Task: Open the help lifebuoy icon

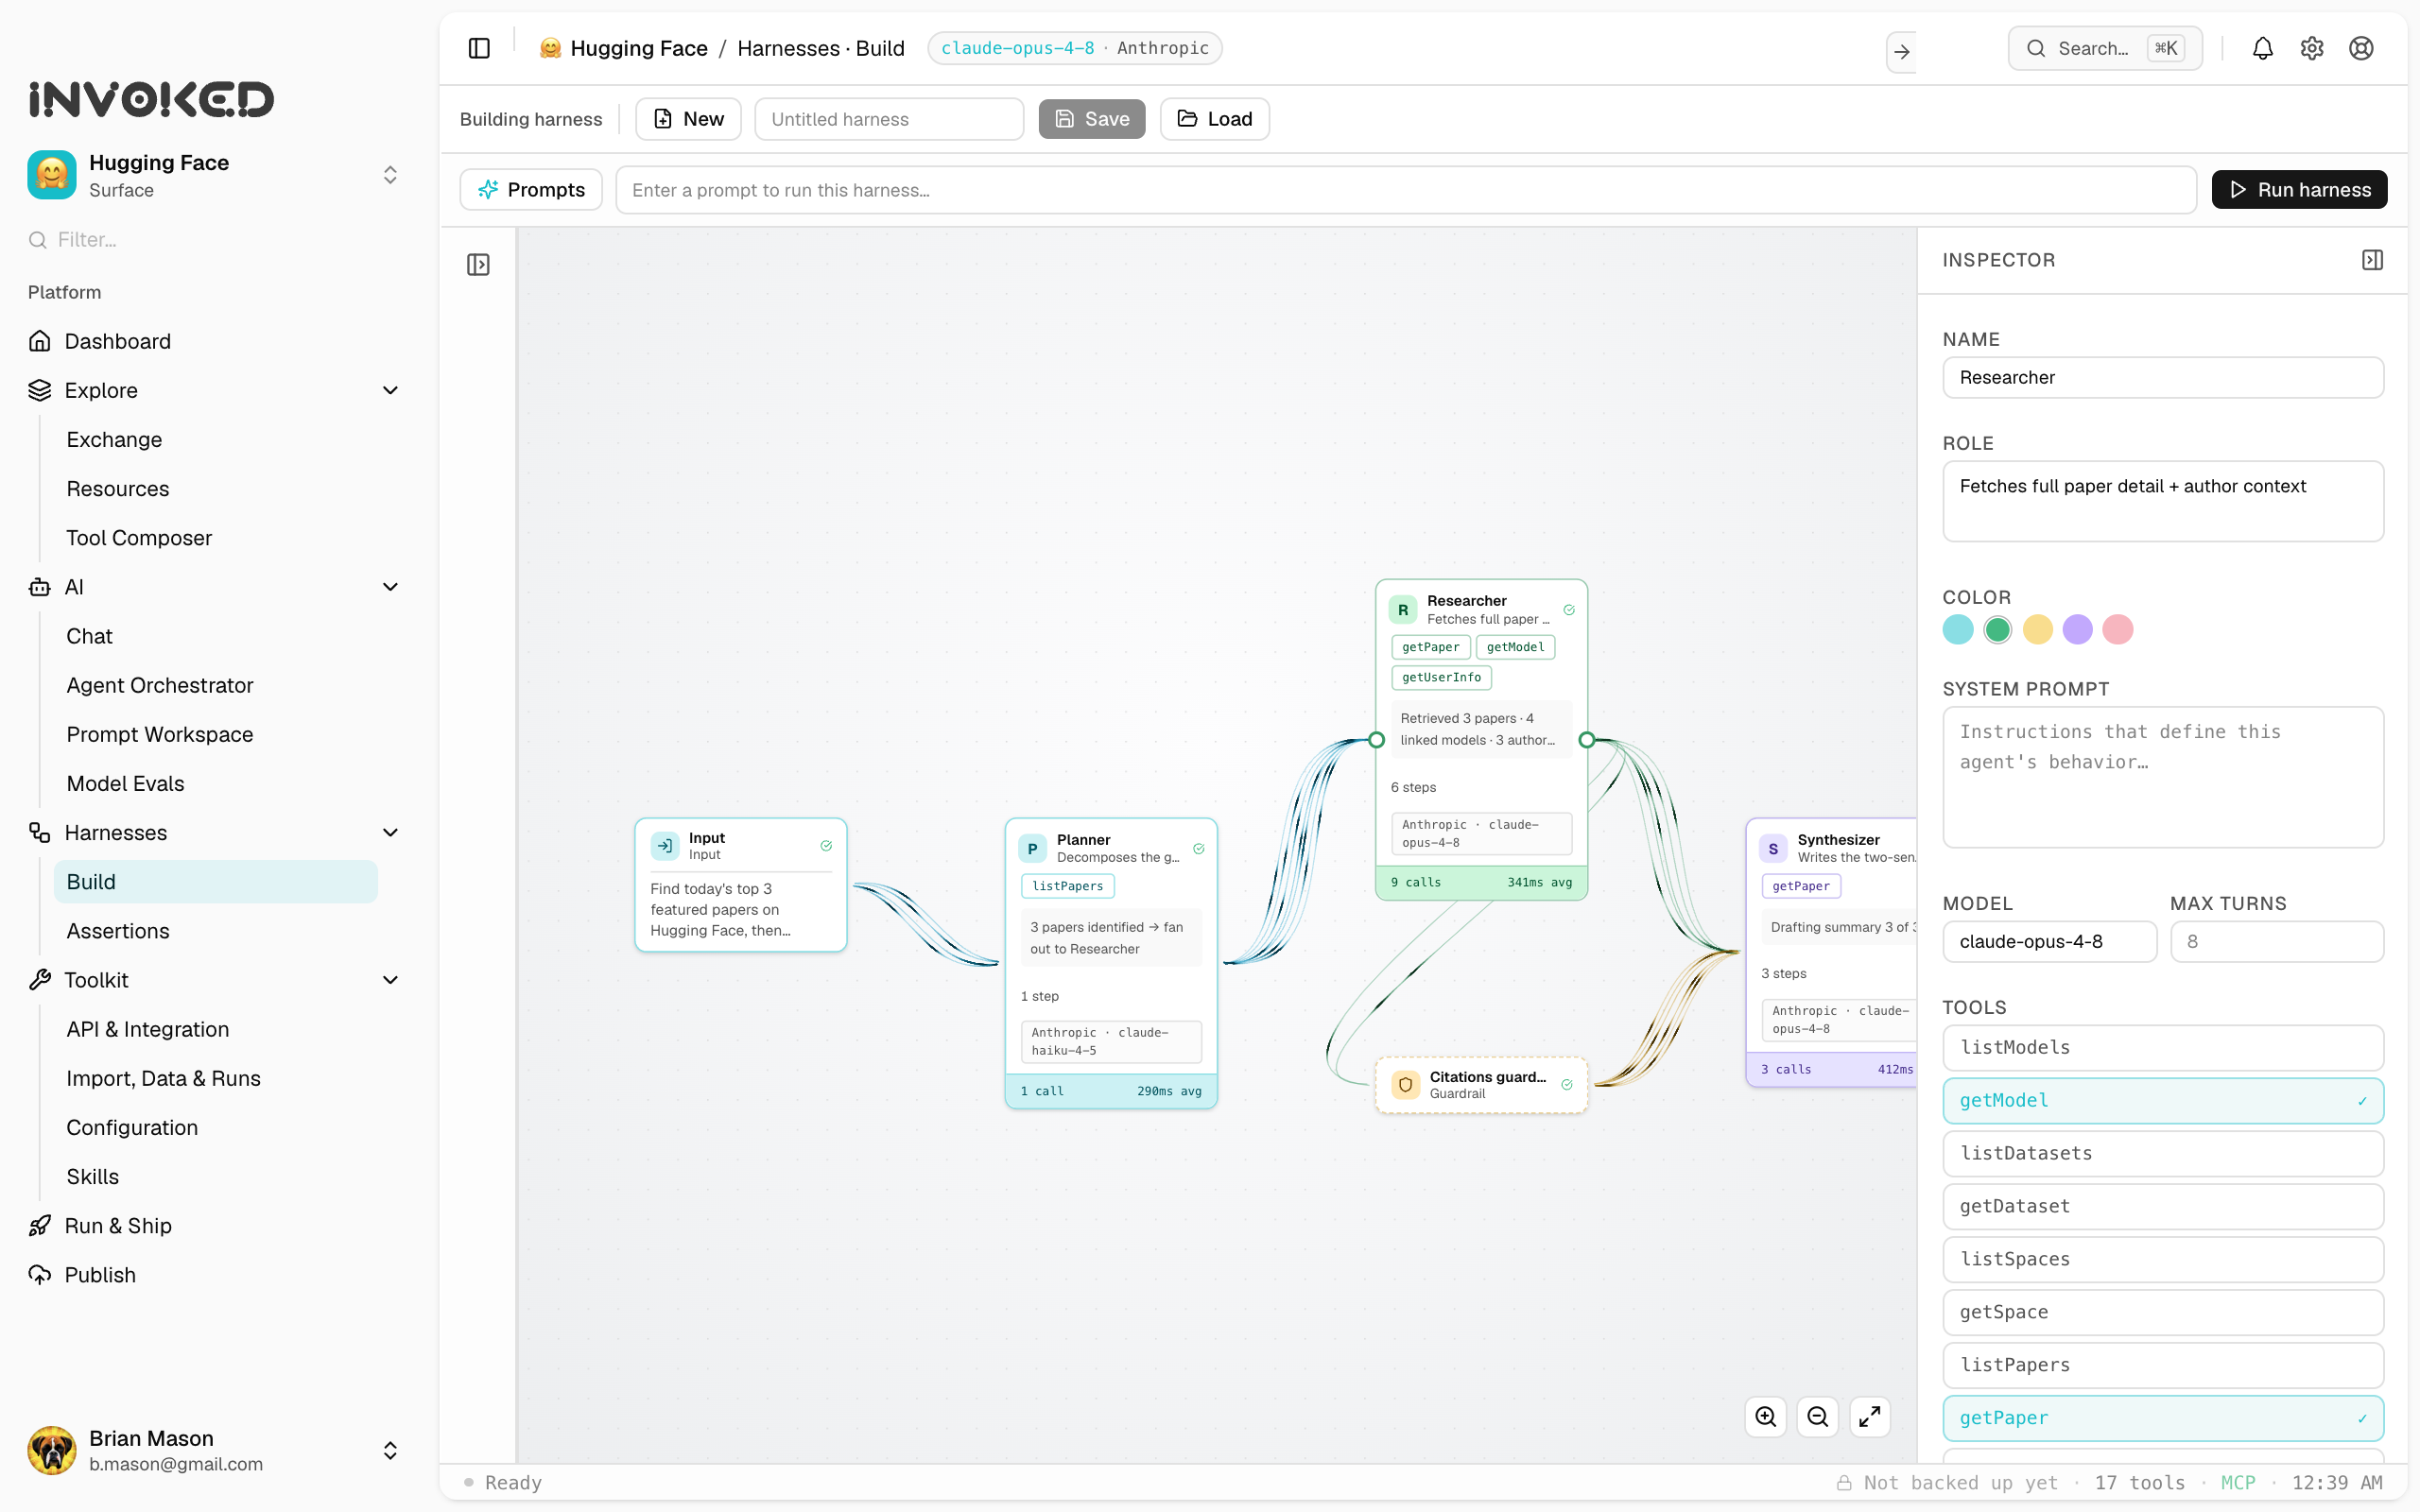Action: point(2361,48)
